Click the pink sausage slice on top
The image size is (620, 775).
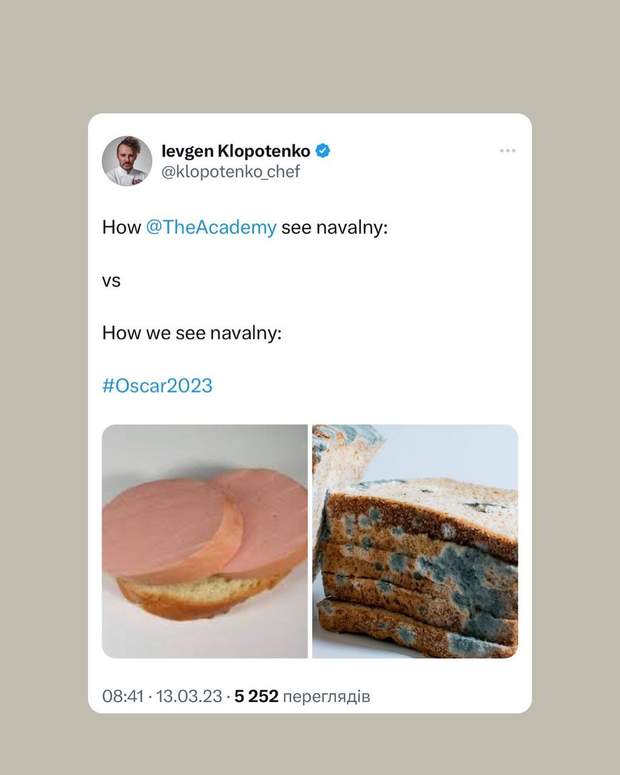170,525
